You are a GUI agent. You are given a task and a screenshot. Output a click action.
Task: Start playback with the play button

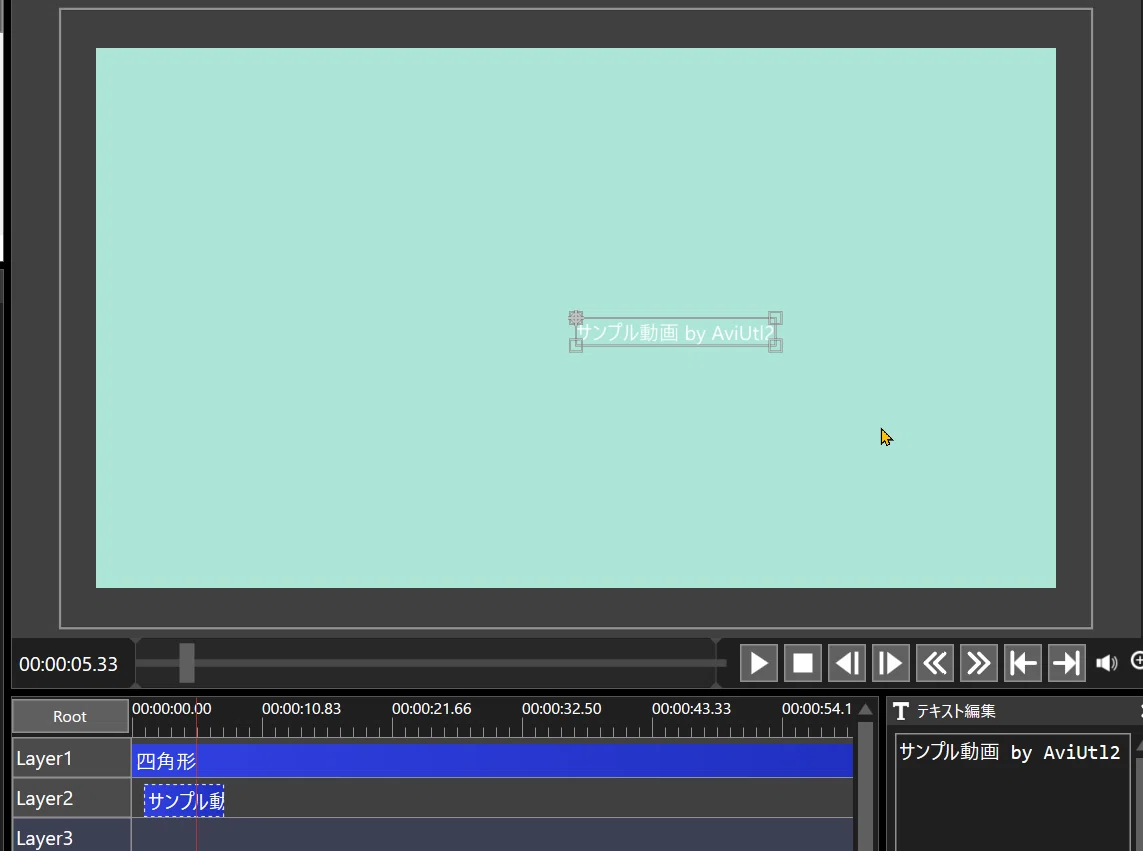(x=759, y=663)
